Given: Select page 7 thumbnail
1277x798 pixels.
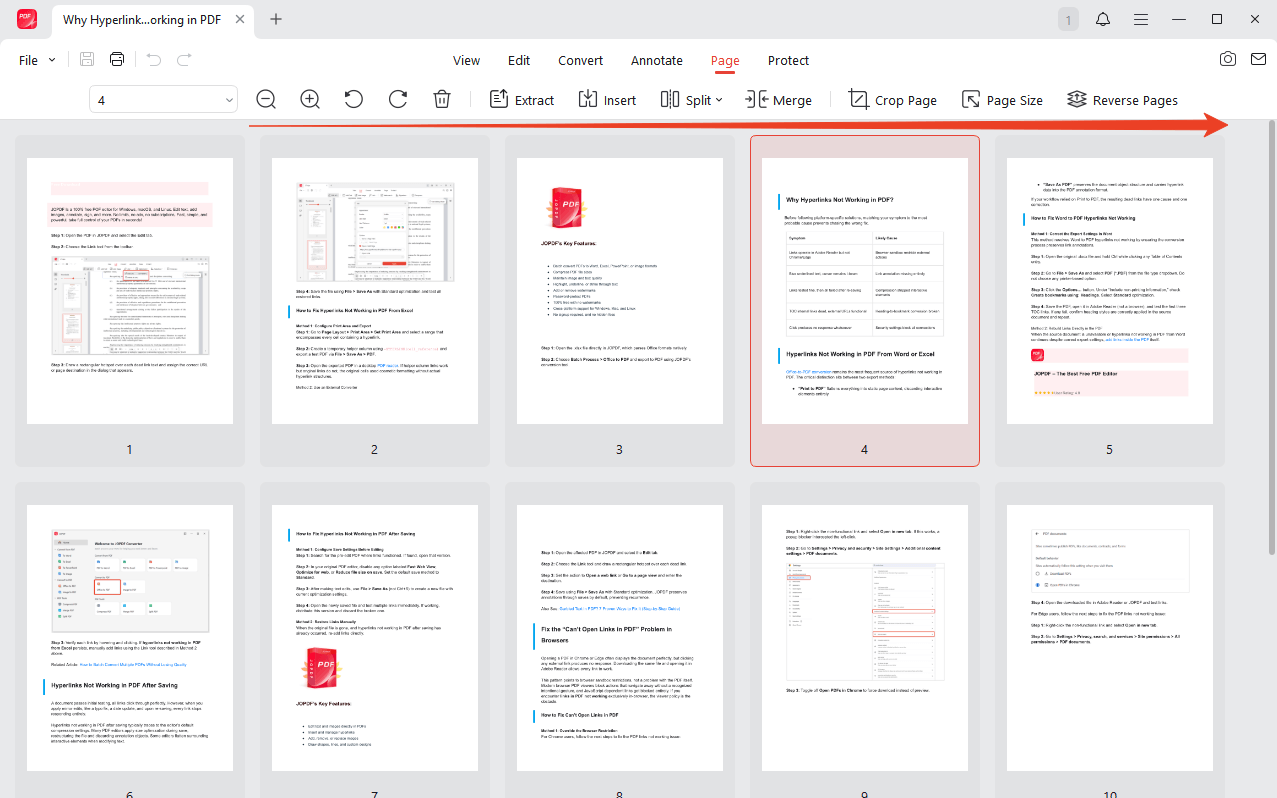Looking at the screenshot, I should pos(375,638).
